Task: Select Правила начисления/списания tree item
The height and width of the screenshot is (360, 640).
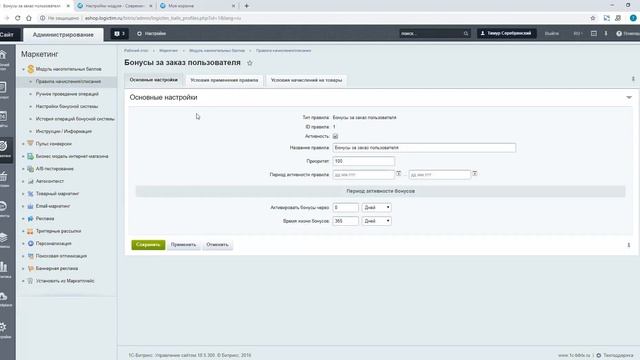Action: [x=68, y=82]
